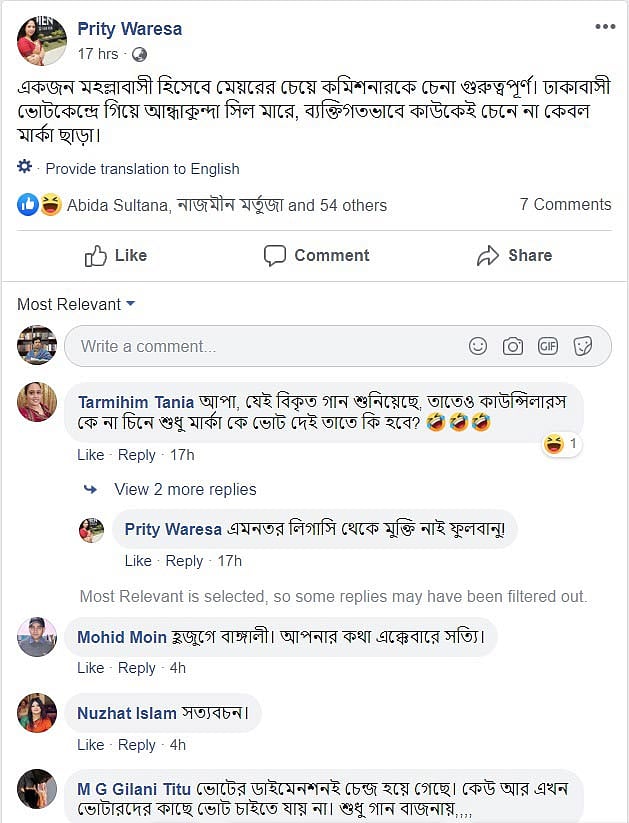
Task: Click the Share button on post
Action: (514, 256)
